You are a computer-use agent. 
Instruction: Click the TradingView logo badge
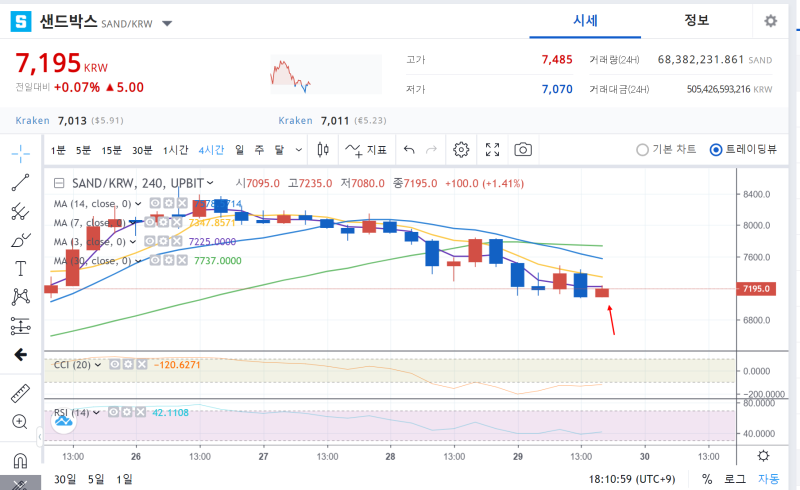(x=64, y=422)
